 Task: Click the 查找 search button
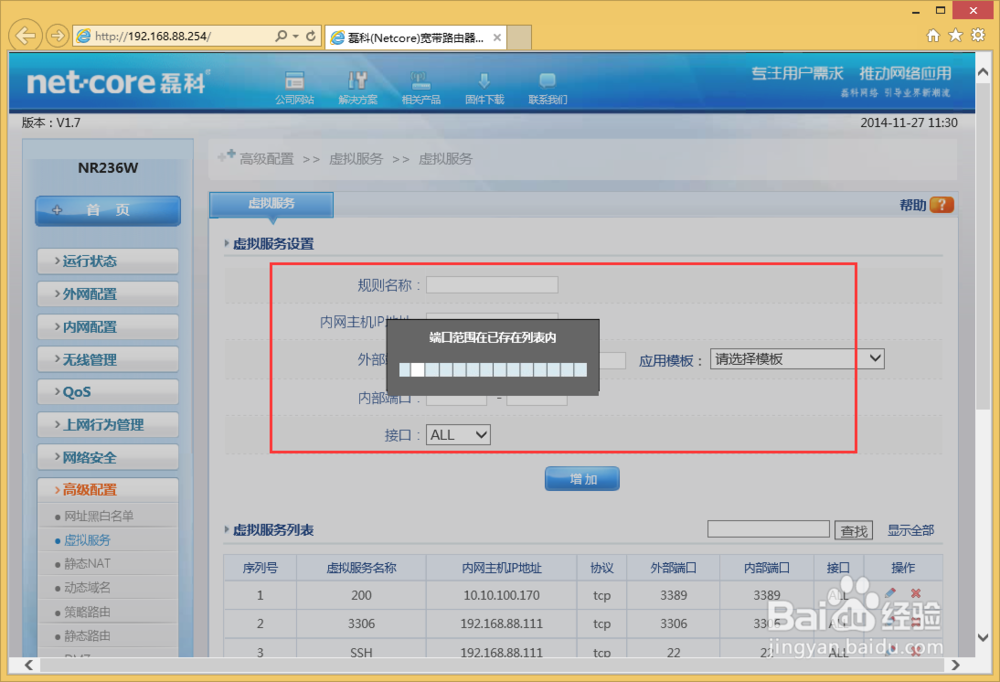click(x=854, y=531)
